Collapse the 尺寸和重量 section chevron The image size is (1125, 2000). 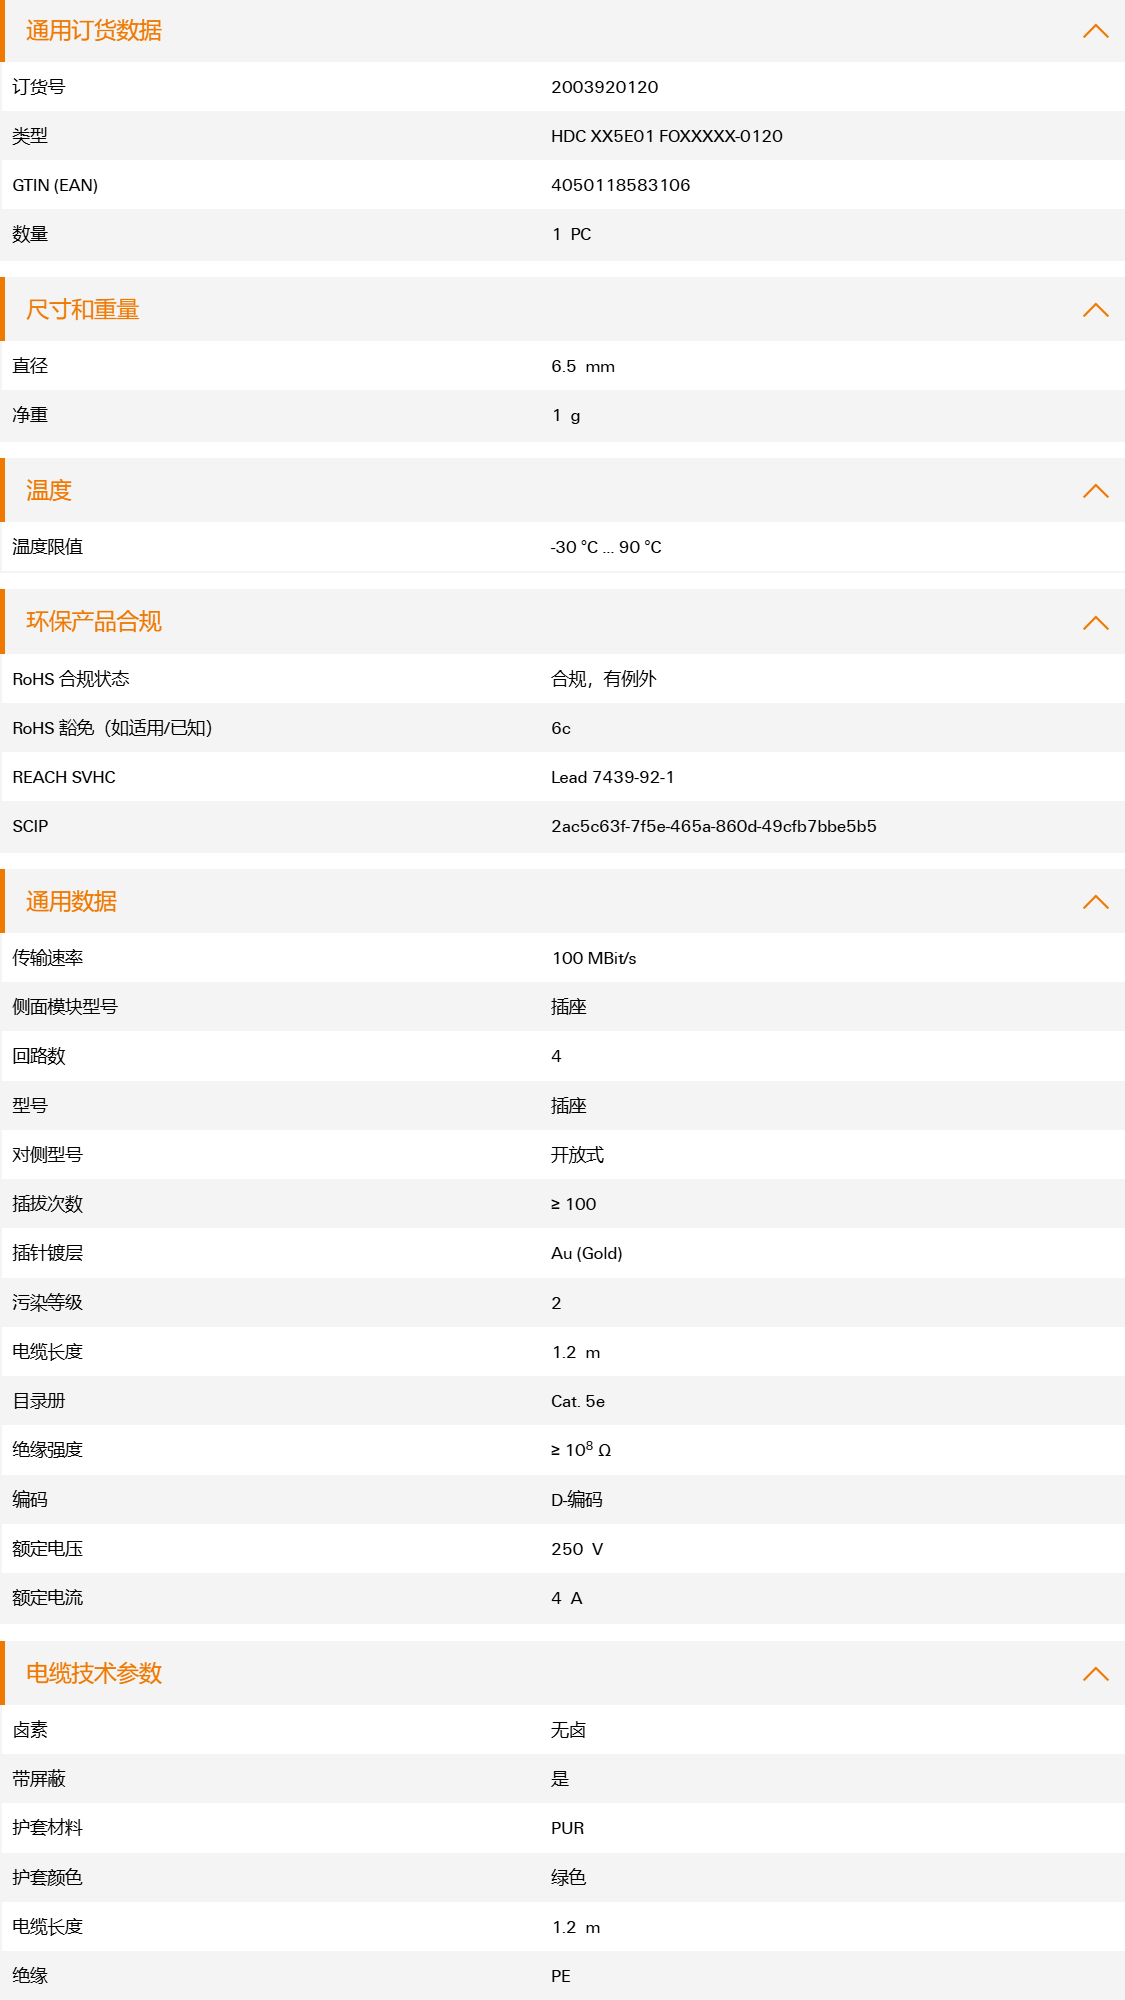(x=1095, y=310)
